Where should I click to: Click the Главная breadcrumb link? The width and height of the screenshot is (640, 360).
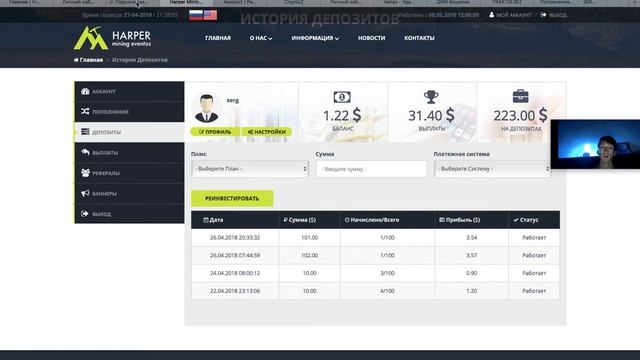coord(88,60)
